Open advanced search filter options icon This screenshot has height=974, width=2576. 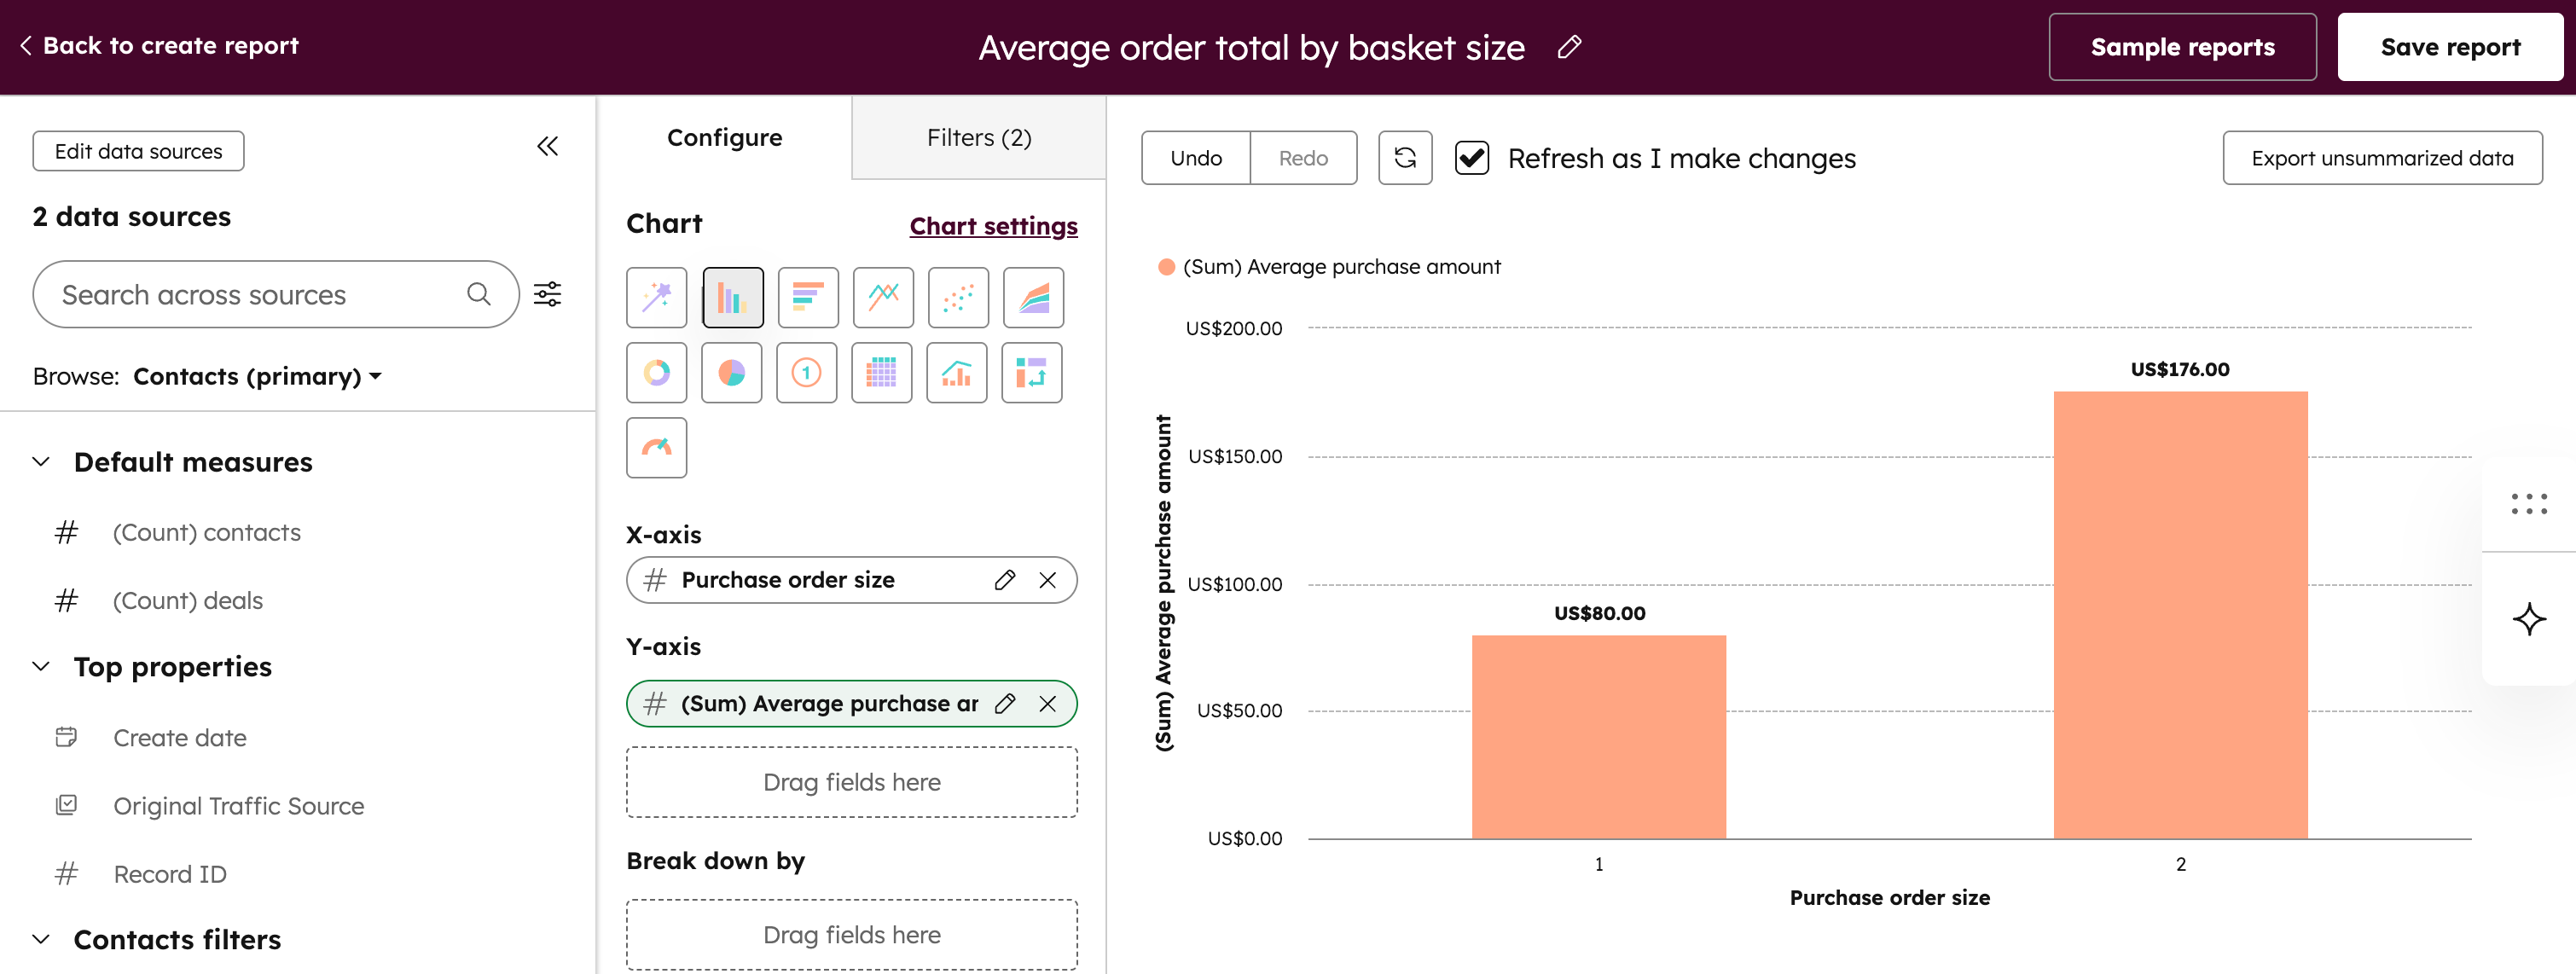pyautogui.click(x=548, y=294)
